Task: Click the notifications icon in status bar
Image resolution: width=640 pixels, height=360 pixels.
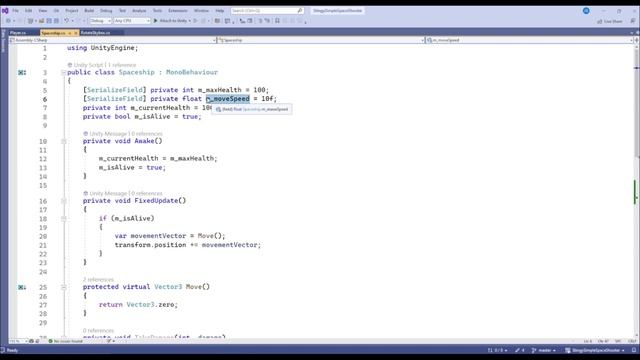Action: pyautogui.click(x=634, y=350)
